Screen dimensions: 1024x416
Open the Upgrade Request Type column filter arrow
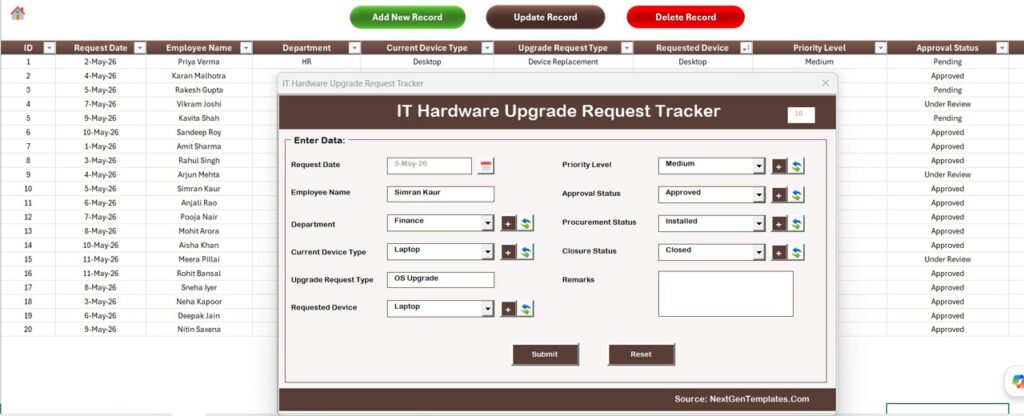tap(627, 48)
